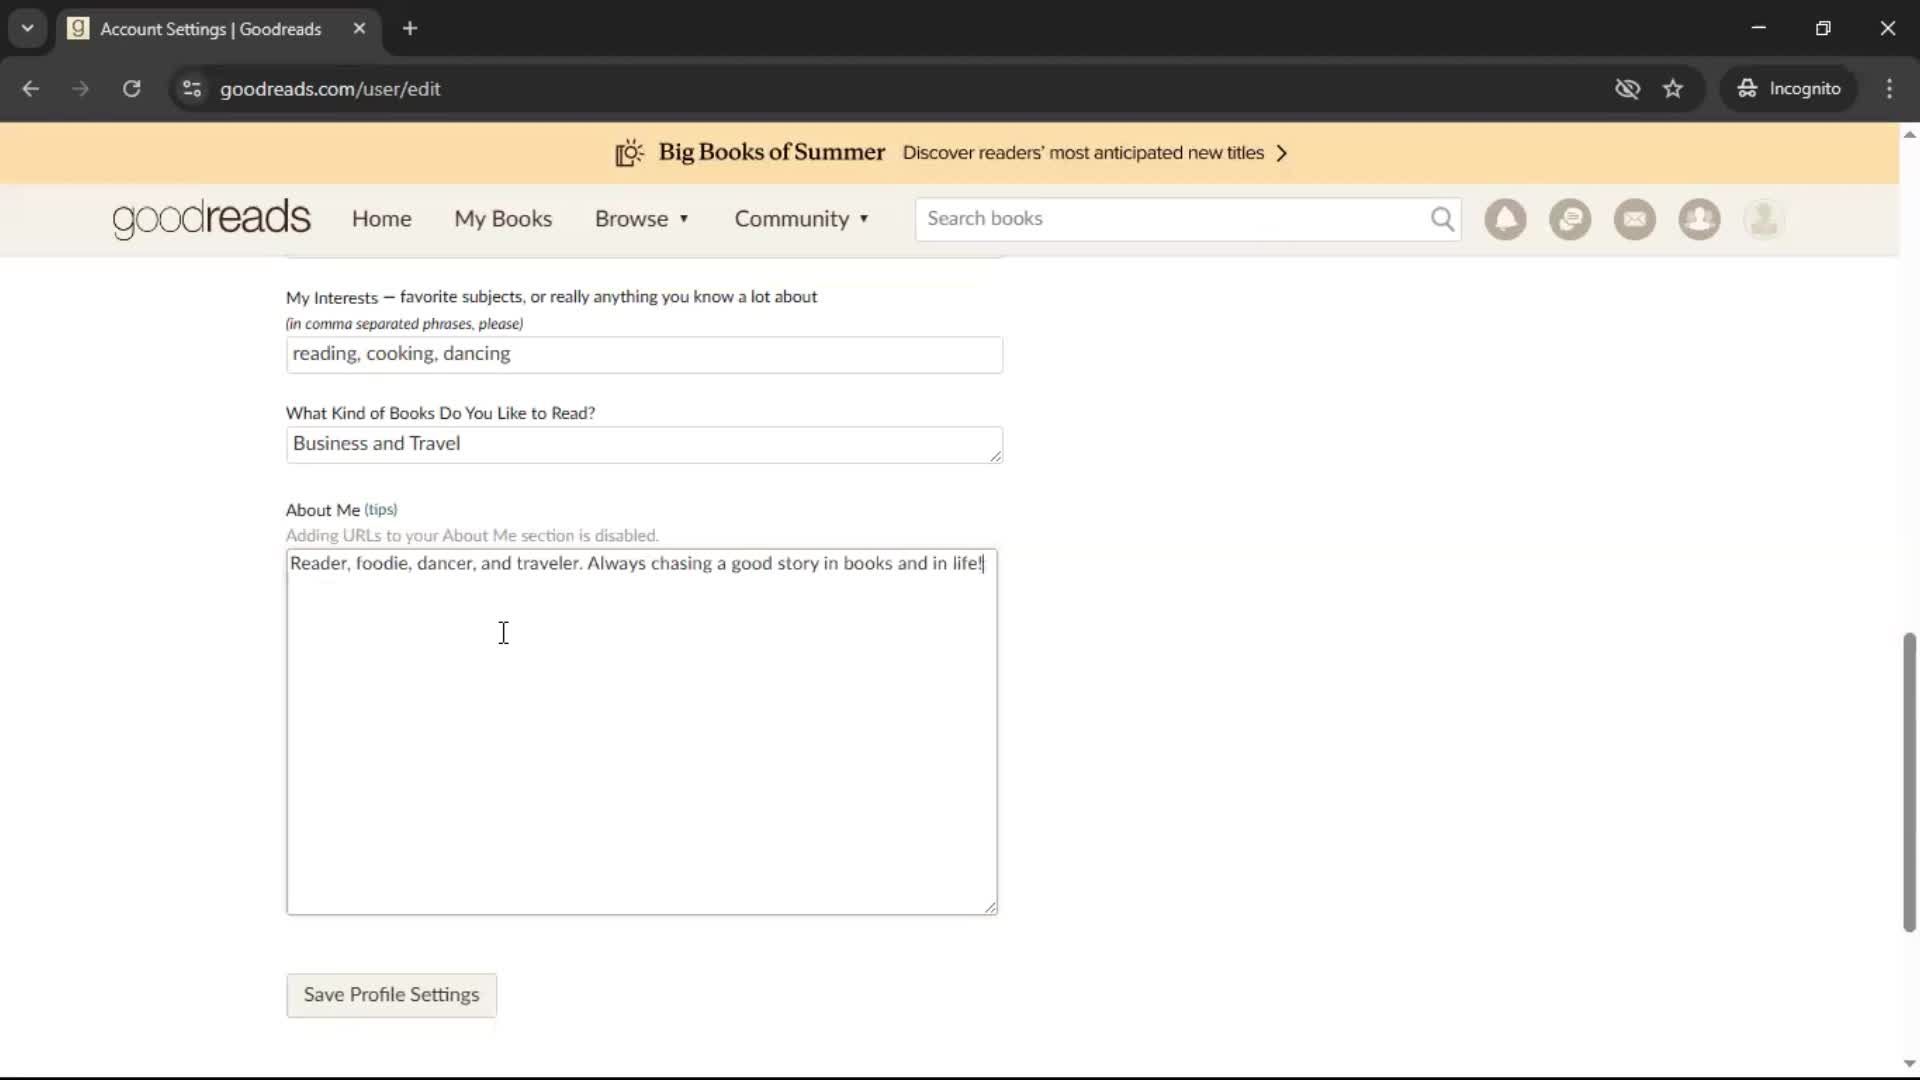Viewport: 1920px width, 1080px height.
Task: Click the Goodreads favicon on tab
Action: (x=78, y=28)
